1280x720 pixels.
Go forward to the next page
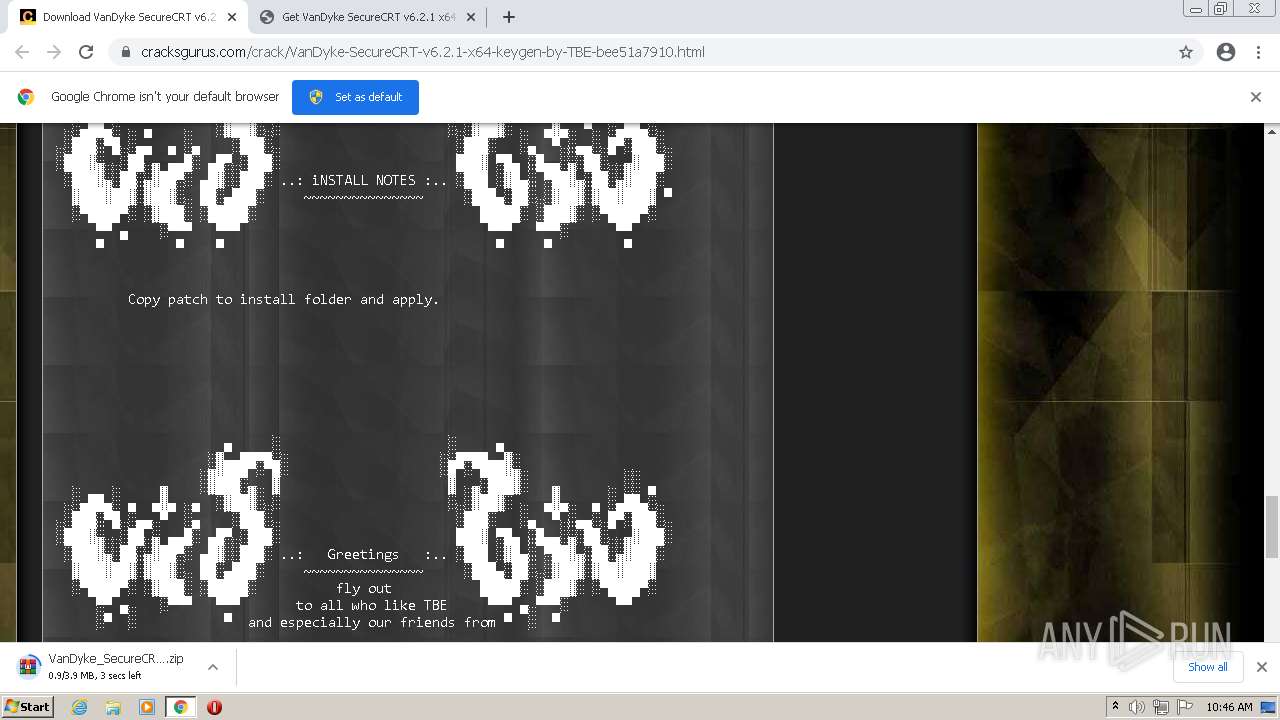tap(54, 52)
